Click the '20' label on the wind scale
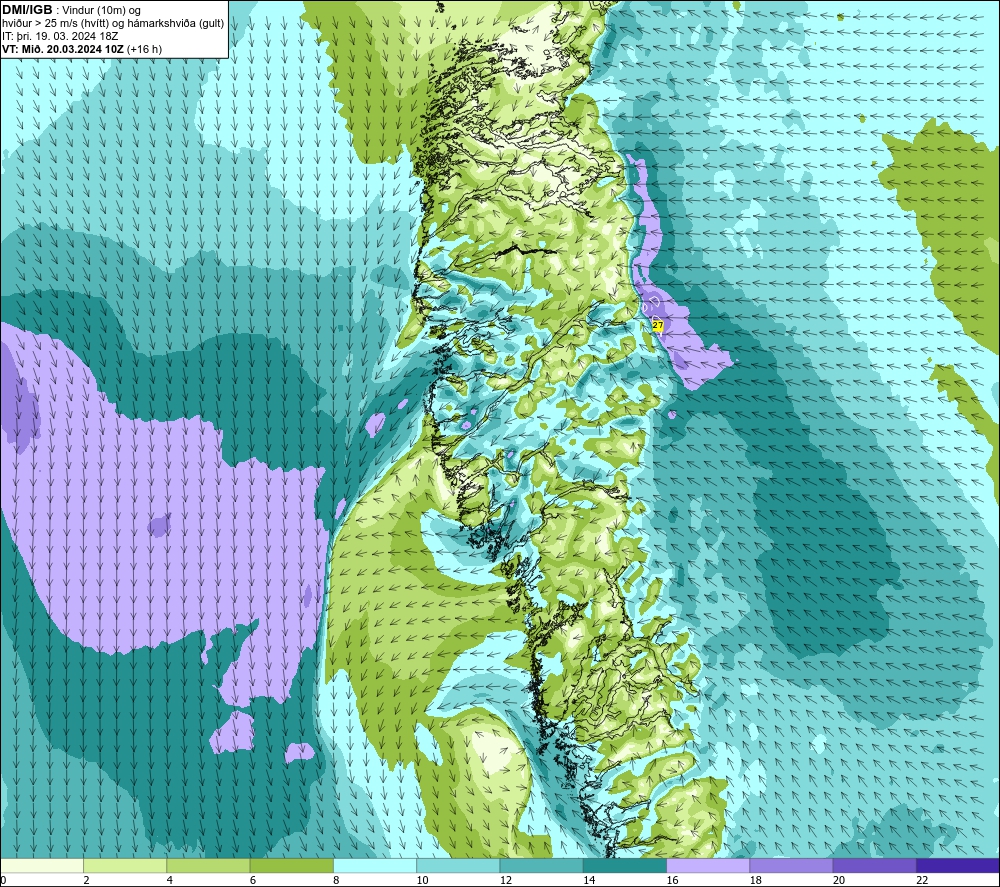Screen dimensions: 1000x887 click(839, 880)
